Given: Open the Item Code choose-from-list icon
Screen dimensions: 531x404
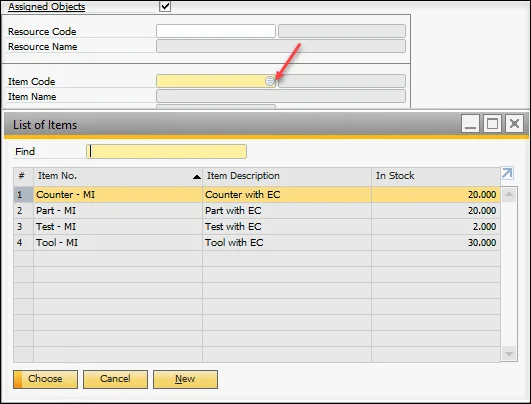Looking at the screenshot, I should [x=270, y=81].
